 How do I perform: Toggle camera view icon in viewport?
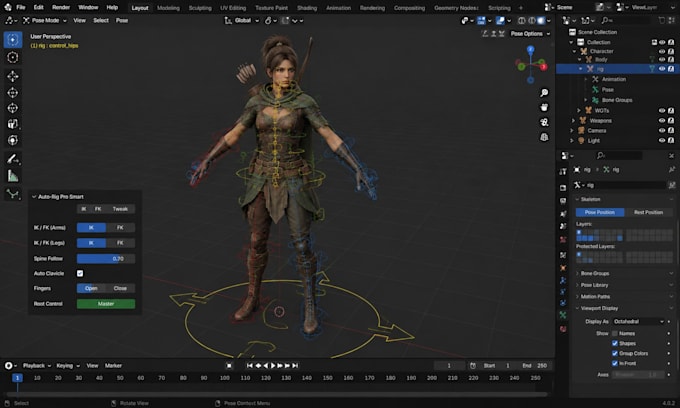544,122
